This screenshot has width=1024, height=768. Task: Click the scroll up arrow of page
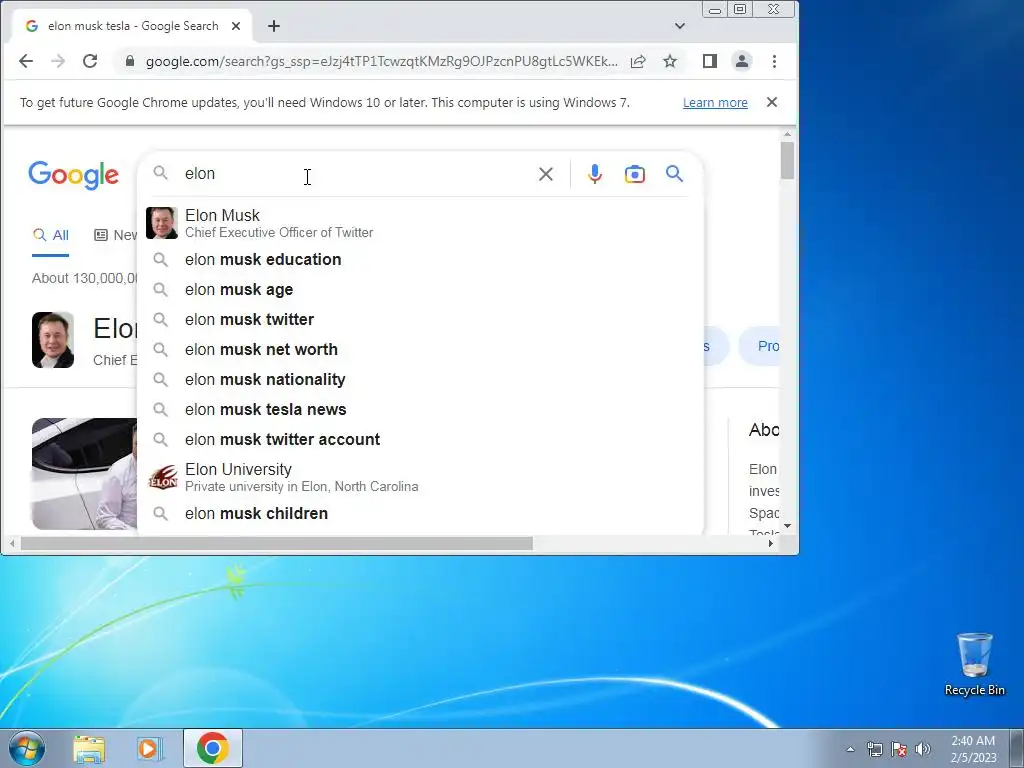(788, 135)
